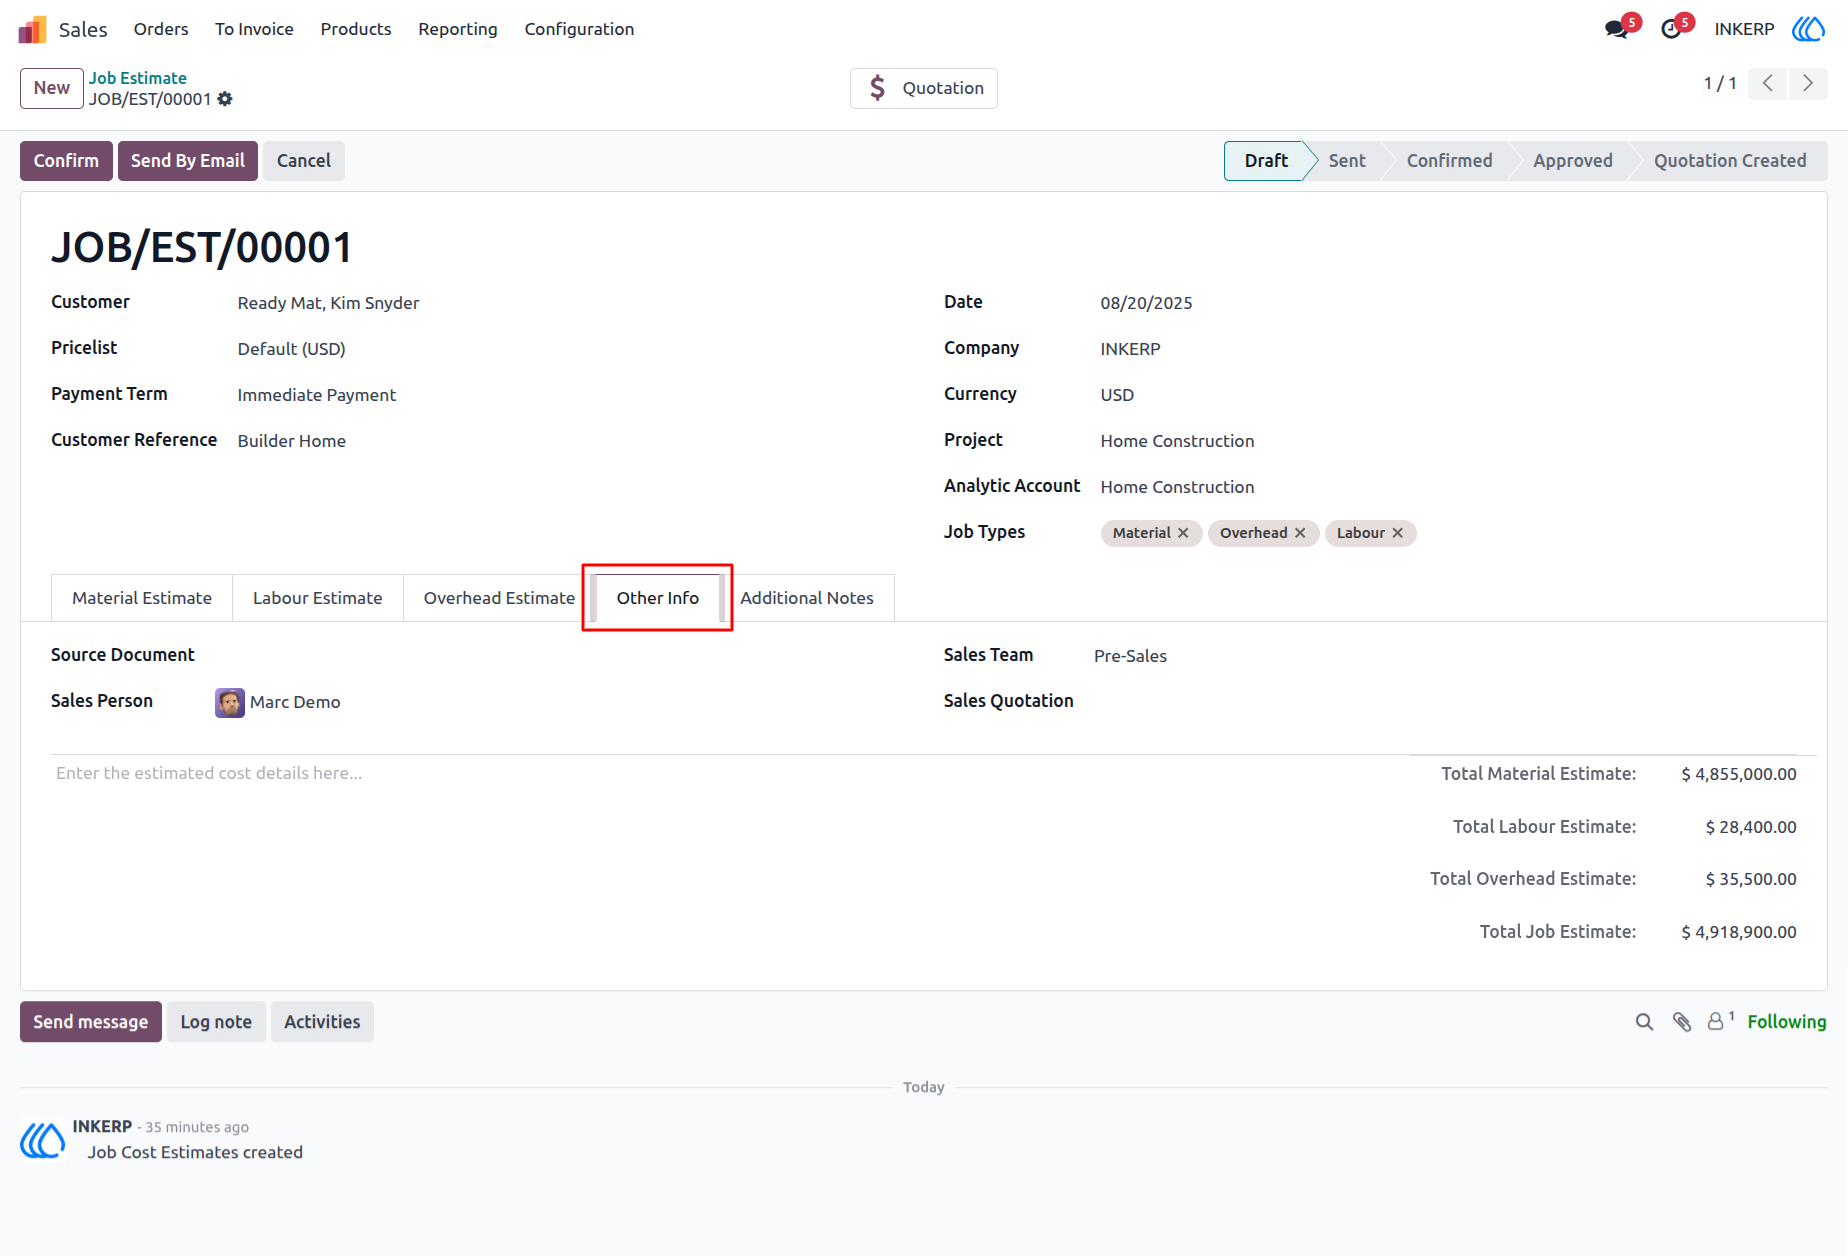Switch to the Overhead Estimate tab
The height and width of the screenshot is (1257, 1848).
499,598
